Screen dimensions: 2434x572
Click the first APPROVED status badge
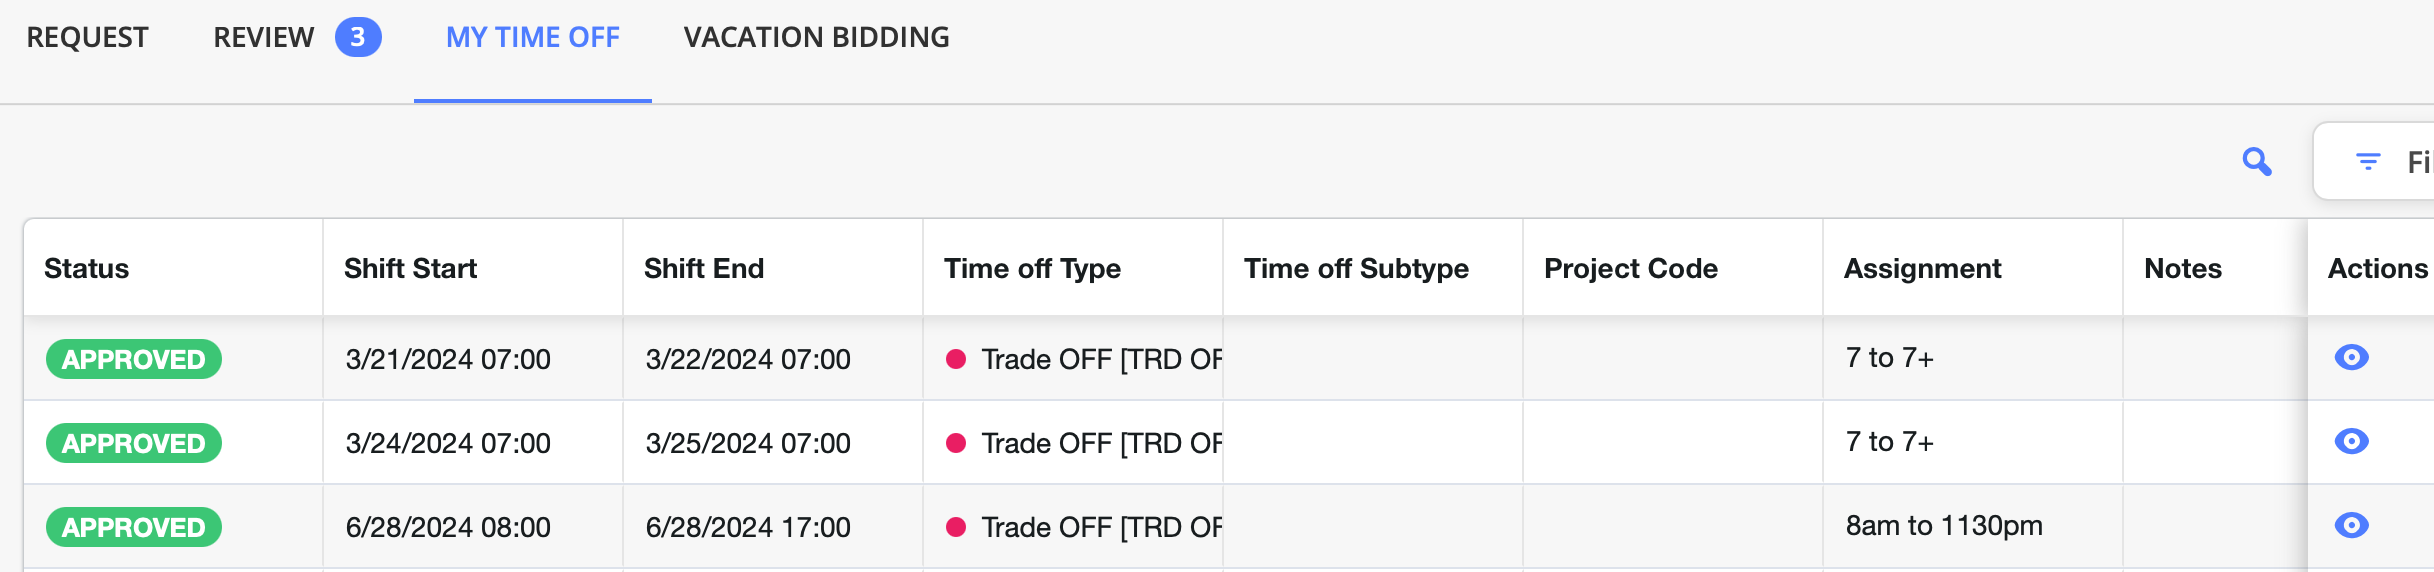134,359
